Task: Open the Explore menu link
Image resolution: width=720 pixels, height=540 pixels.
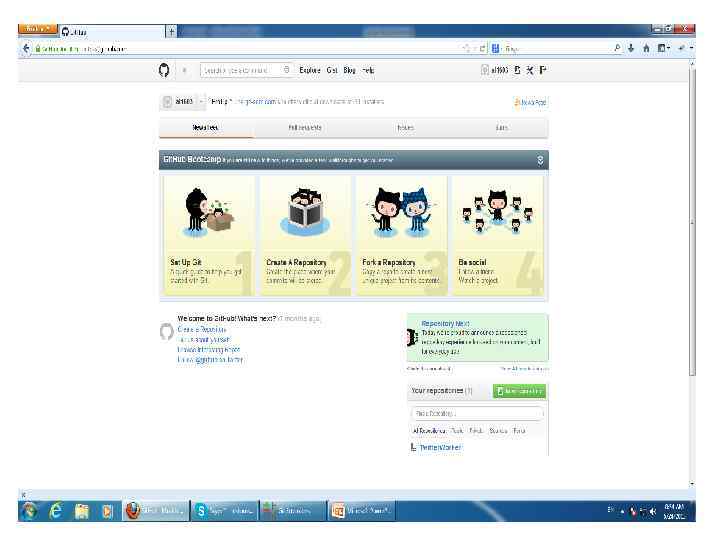Action: [x=310, y=70]
